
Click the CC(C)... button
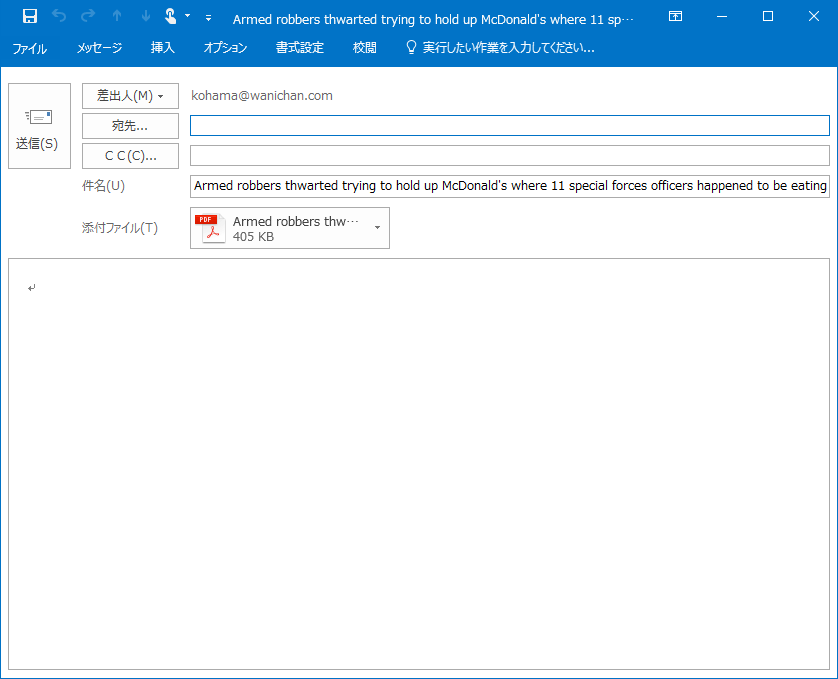coord(130,156)
